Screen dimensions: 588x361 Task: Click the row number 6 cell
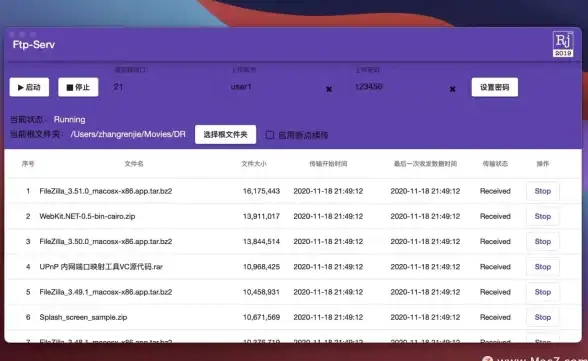pyautogui.click(x=28, y=317)
